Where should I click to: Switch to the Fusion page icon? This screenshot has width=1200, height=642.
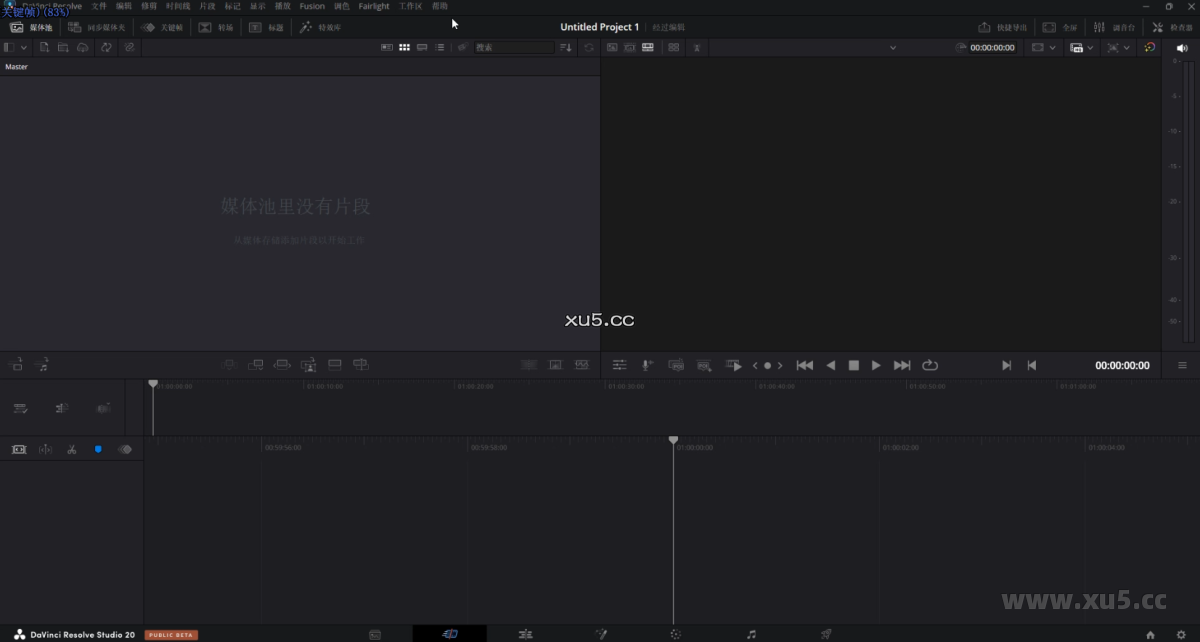[x=601, y=634]
